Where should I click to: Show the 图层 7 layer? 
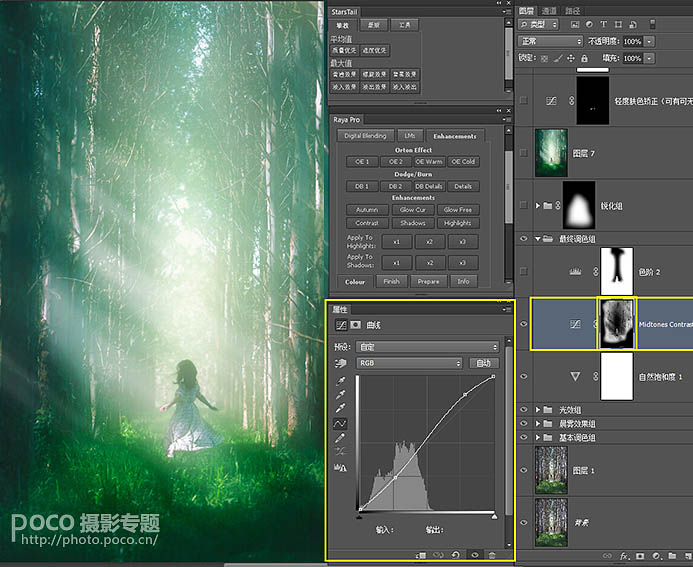point(524,153)
